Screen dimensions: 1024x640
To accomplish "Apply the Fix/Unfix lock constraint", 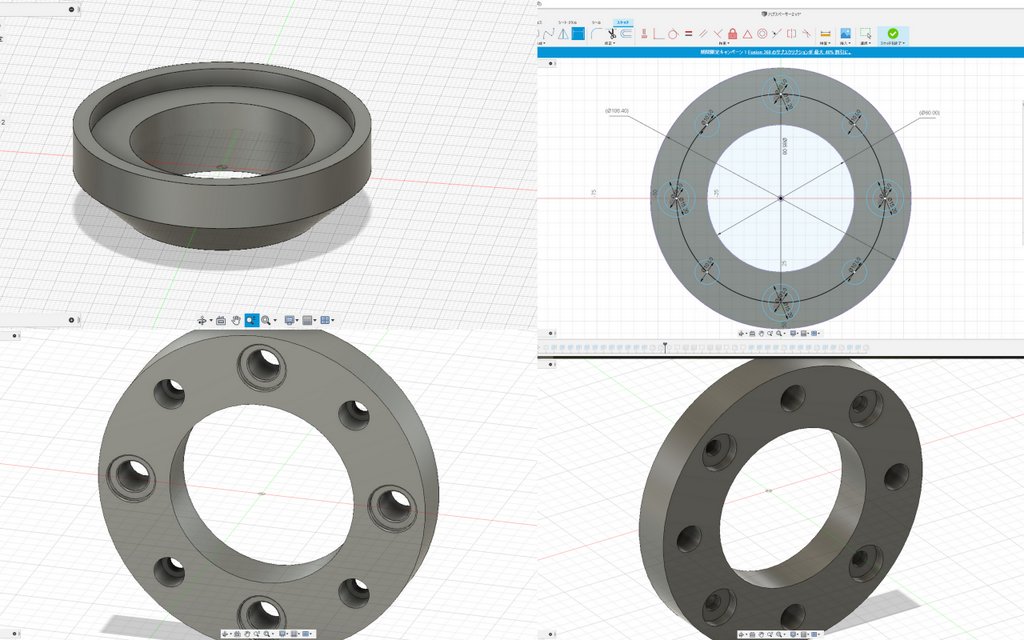I will (x=733, y=34).
